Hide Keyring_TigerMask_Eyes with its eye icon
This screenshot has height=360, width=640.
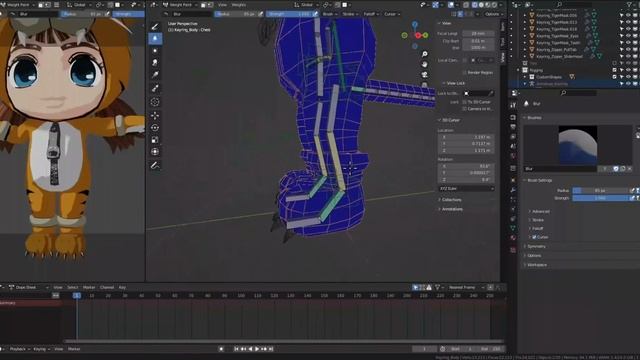click(629, 36)
